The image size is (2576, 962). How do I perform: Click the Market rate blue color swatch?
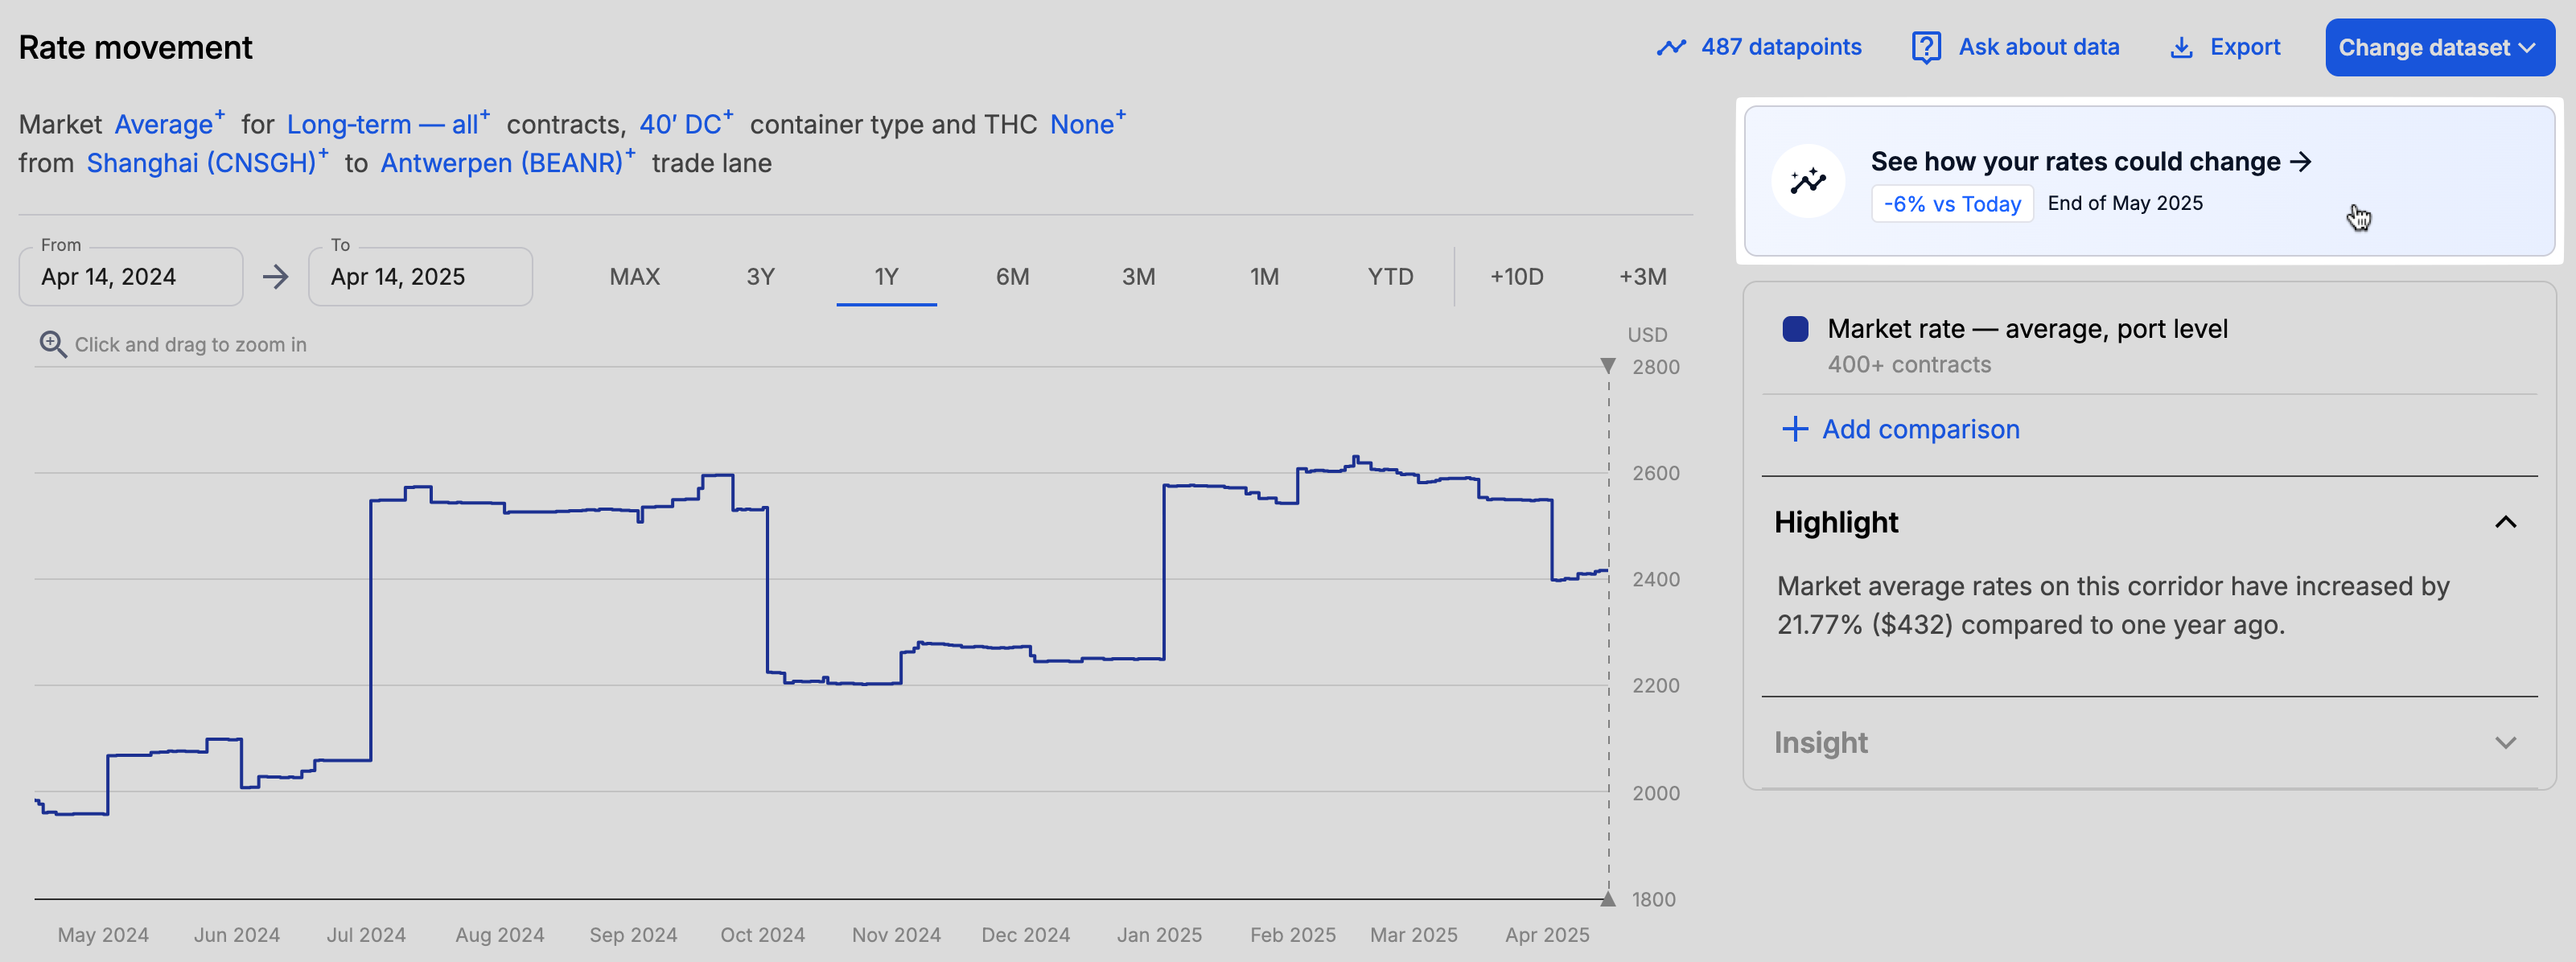coord(1795,329)
